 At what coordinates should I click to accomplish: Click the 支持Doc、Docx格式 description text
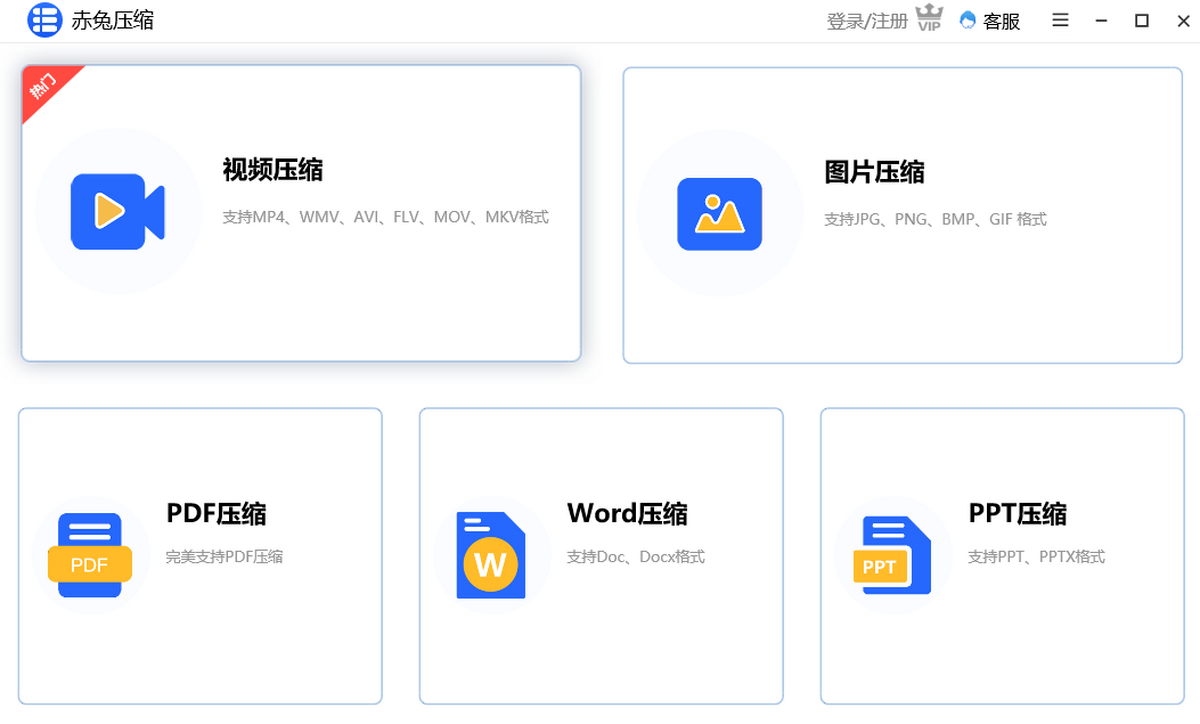pos(636,557)
